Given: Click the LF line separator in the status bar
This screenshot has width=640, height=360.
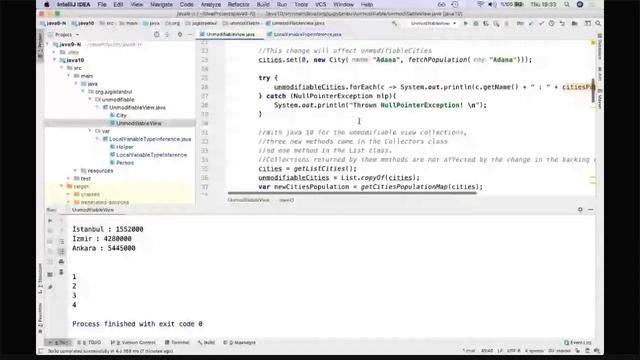Looking at the screenshot, I should 500,351.
